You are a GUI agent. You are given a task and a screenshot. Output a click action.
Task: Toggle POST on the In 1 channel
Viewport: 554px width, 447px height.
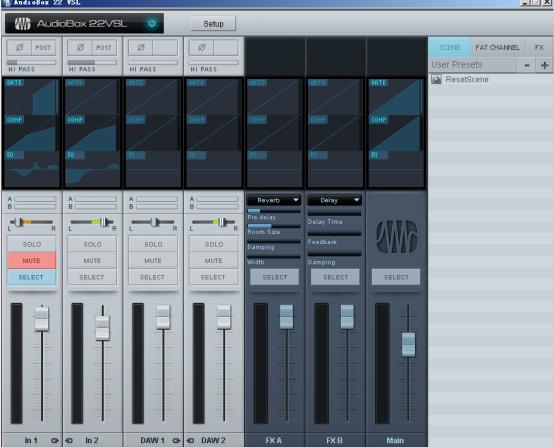(43, 47)
